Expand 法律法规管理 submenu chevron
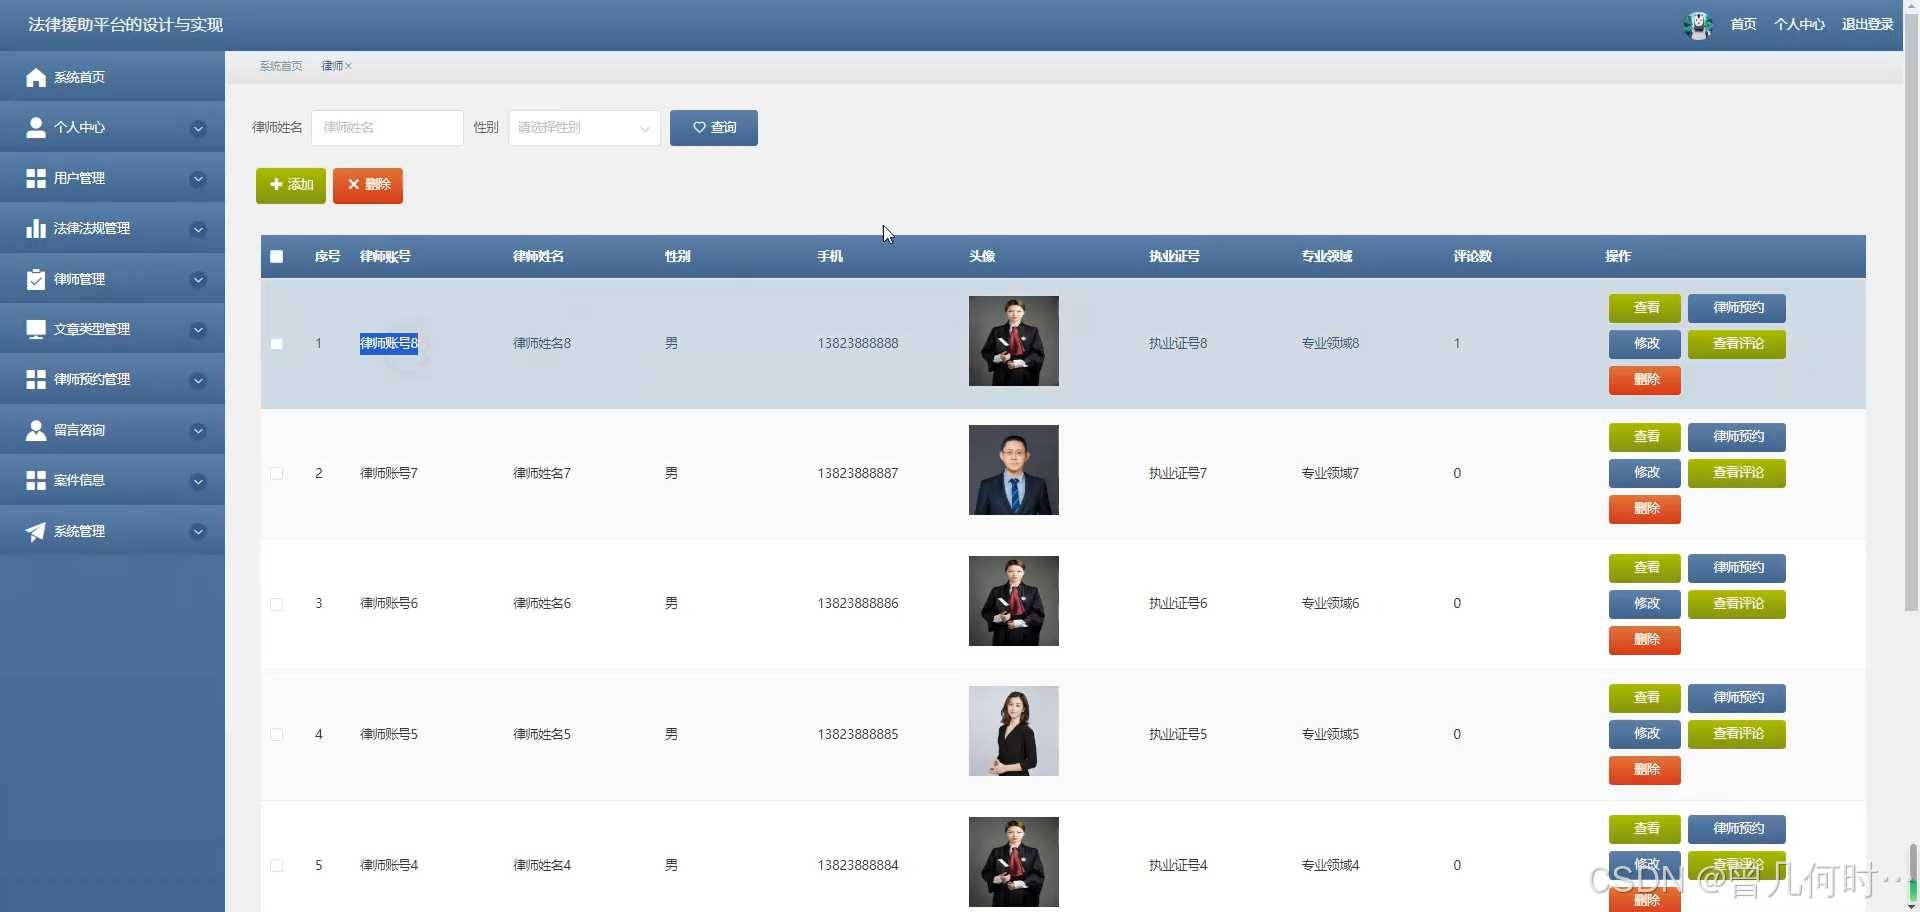This screenshot has height=912, width=1920. [x=198, y=229]
